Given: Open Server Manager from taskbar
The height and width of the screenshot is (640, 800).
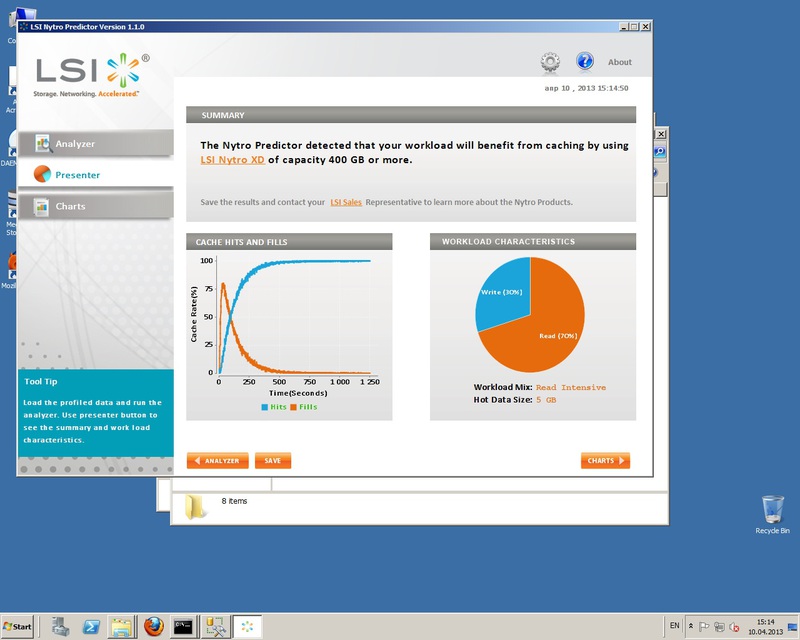Looking at the screenshot, I should point(61,626).
